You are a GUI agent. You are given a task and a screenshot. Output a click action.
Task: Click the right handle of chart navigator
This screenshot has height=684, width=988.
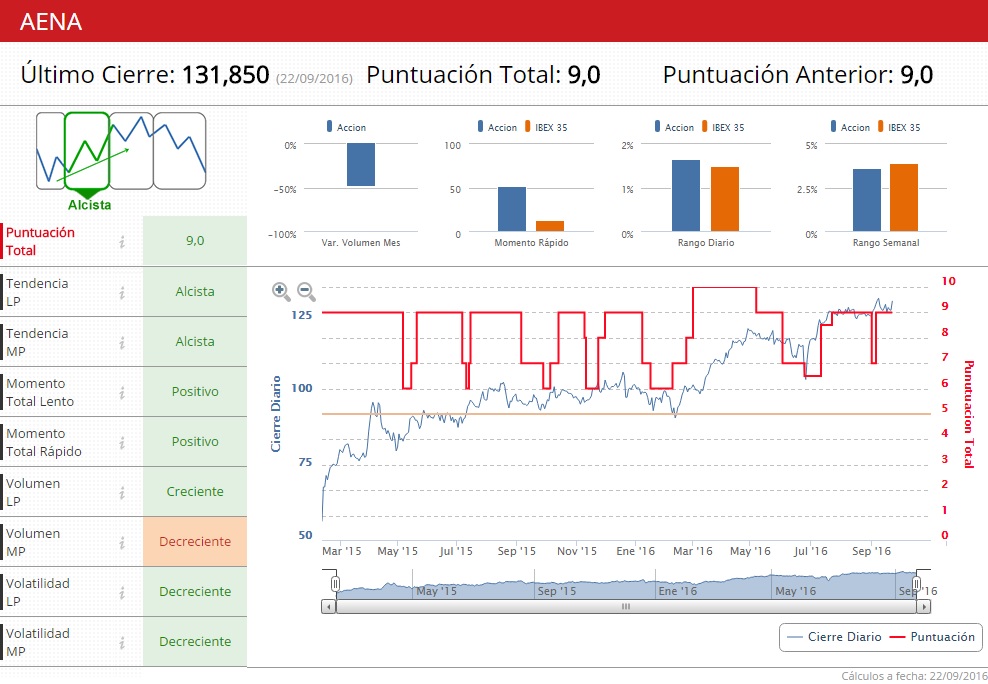pyautogui.click(x=917, y=584)
